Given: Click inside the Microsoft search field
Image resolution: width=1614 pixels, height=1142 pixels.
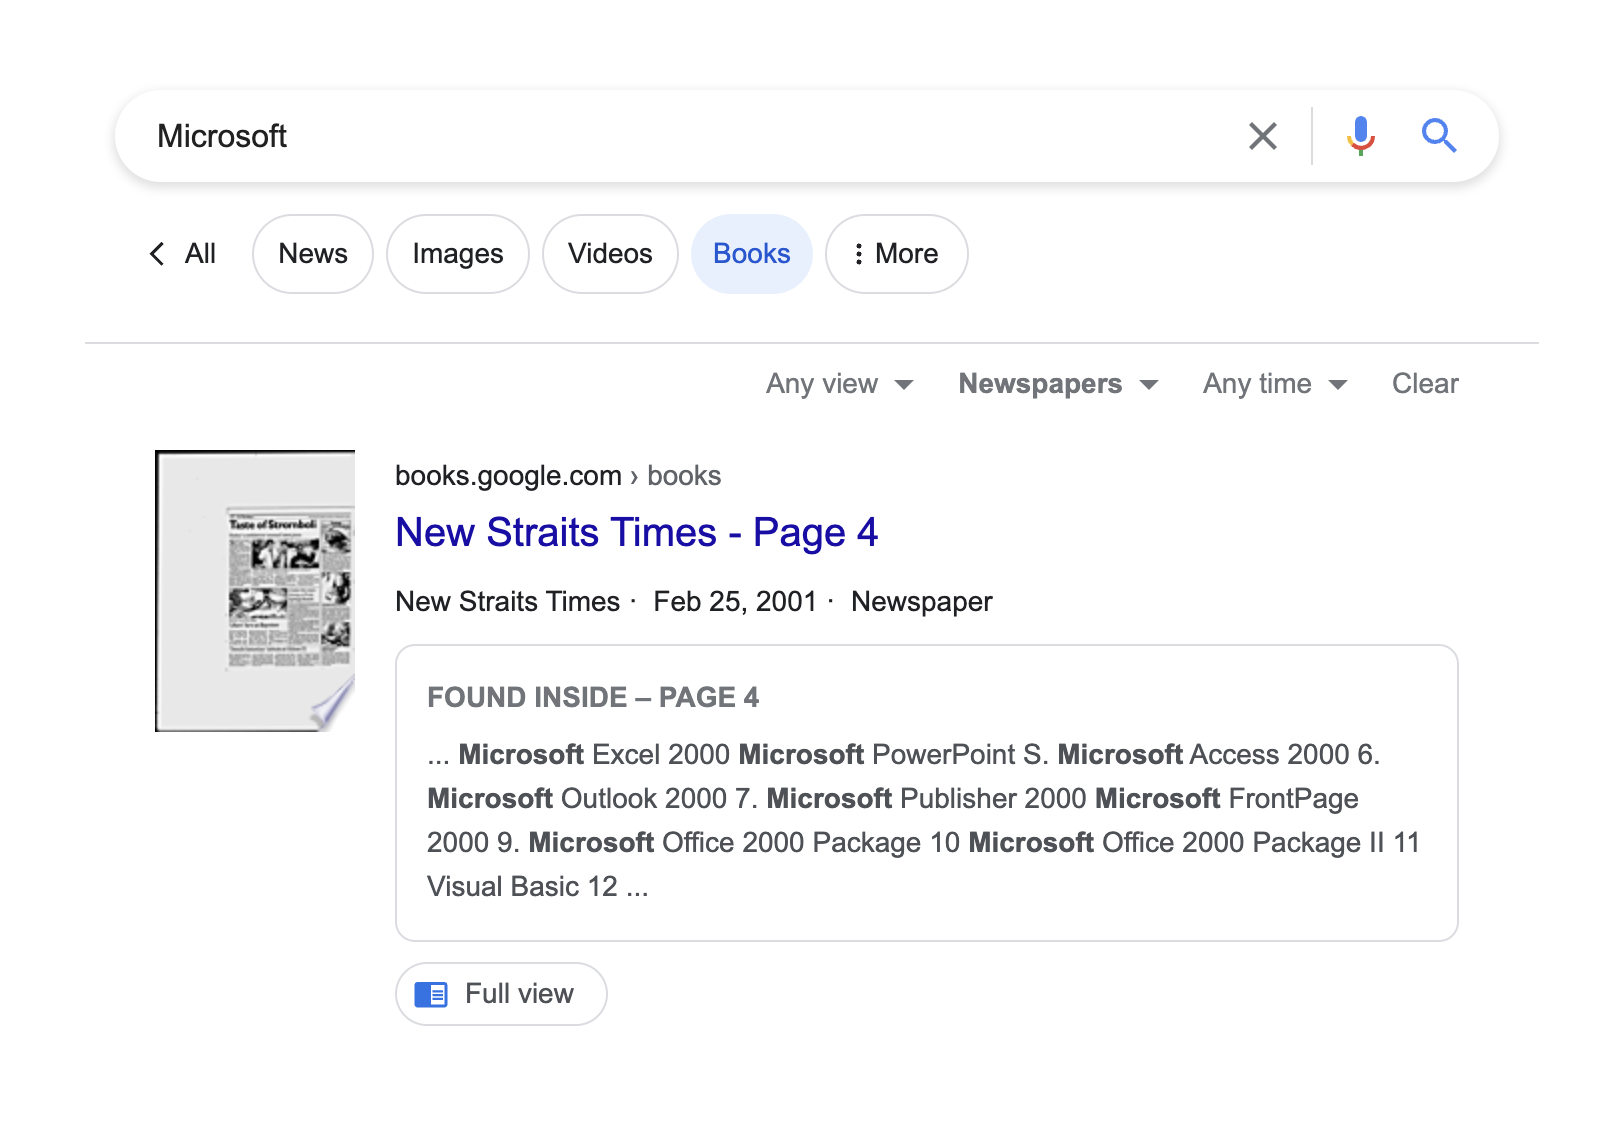Looking at the screenshot, I should pos(680,136).
